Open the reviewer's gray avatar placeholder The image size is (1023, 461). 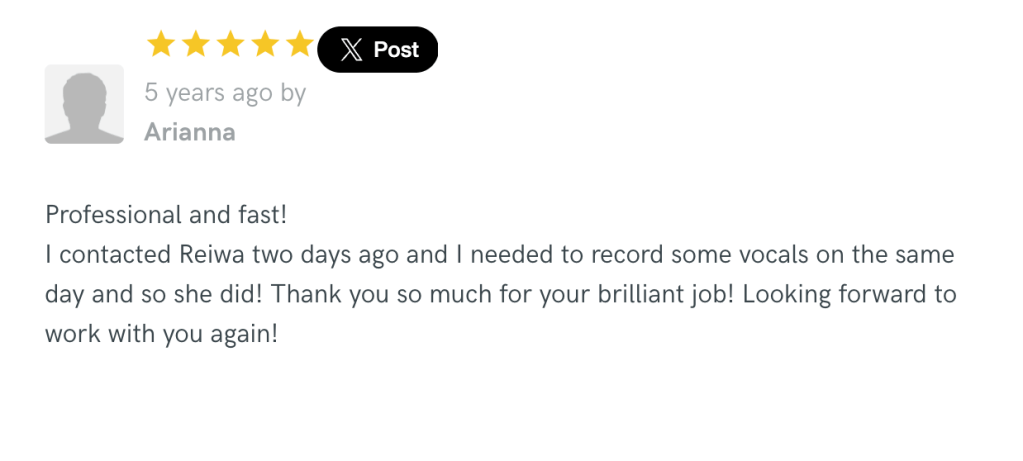[84, 104]
